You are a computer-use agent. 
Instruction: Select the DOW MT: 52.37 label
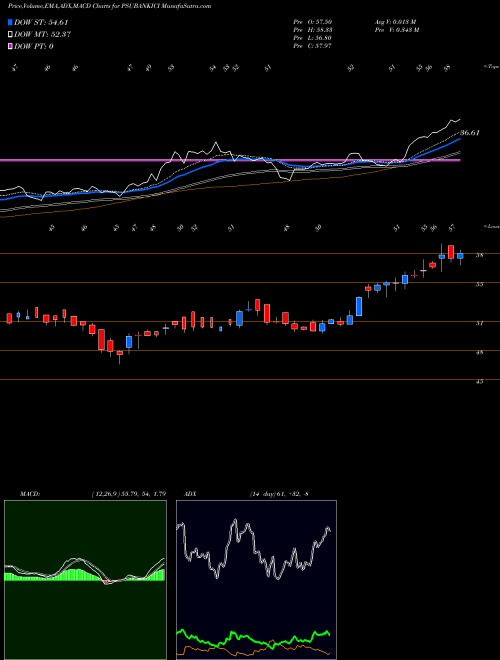click(42, 35)
